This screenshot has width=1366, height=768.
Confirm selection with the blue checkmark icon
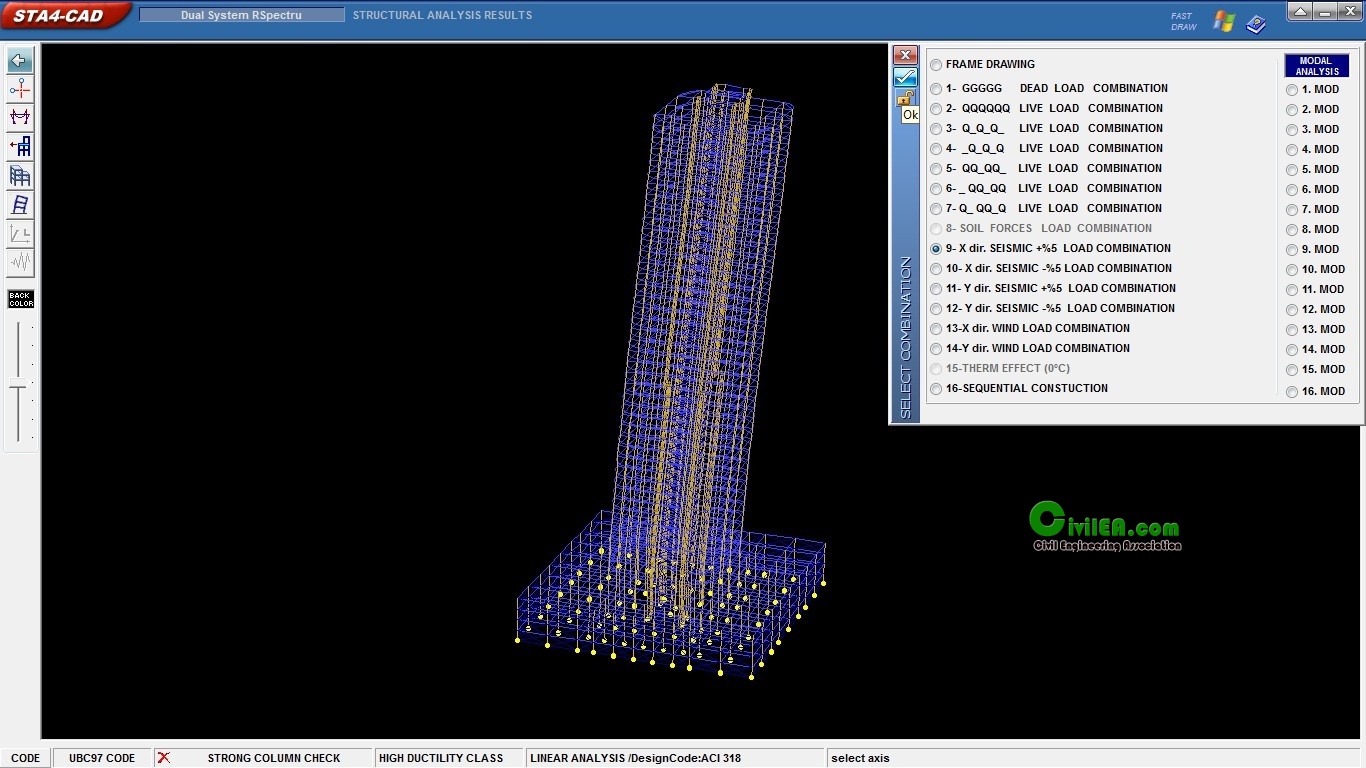click(905, 77)
